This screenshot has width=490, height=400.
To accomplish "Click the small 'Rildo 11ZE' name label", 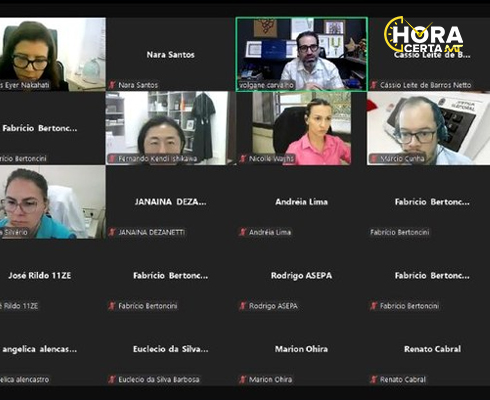I will point(21,306).
